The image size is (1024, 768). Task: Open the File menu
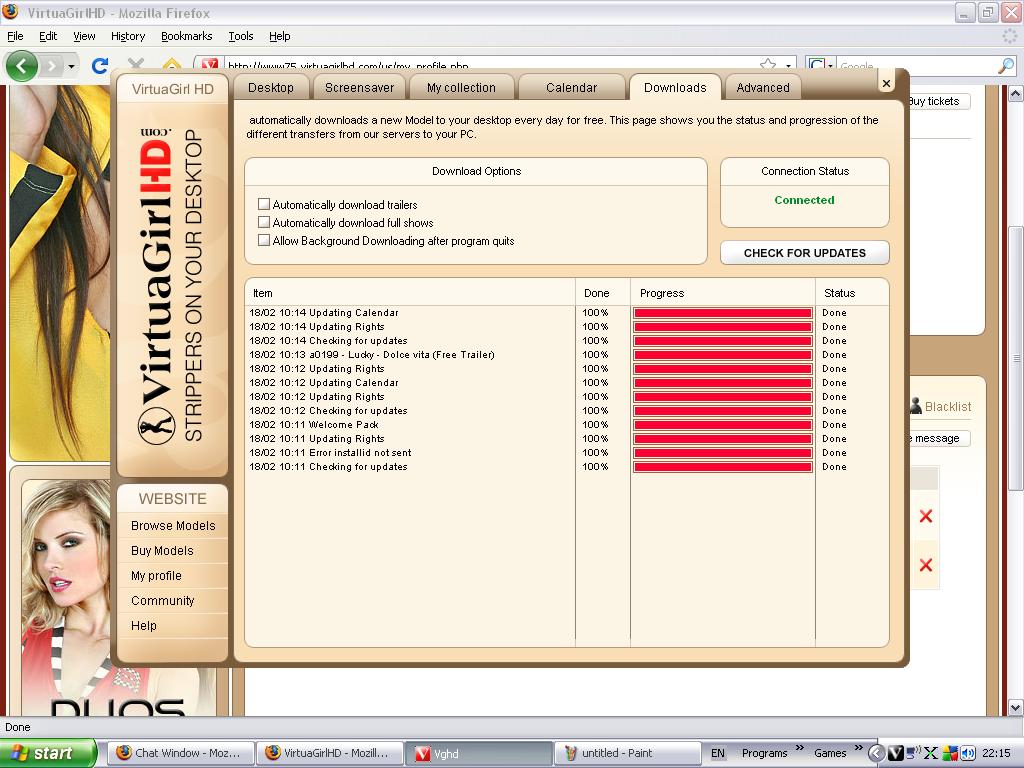(x=15, y=36)
